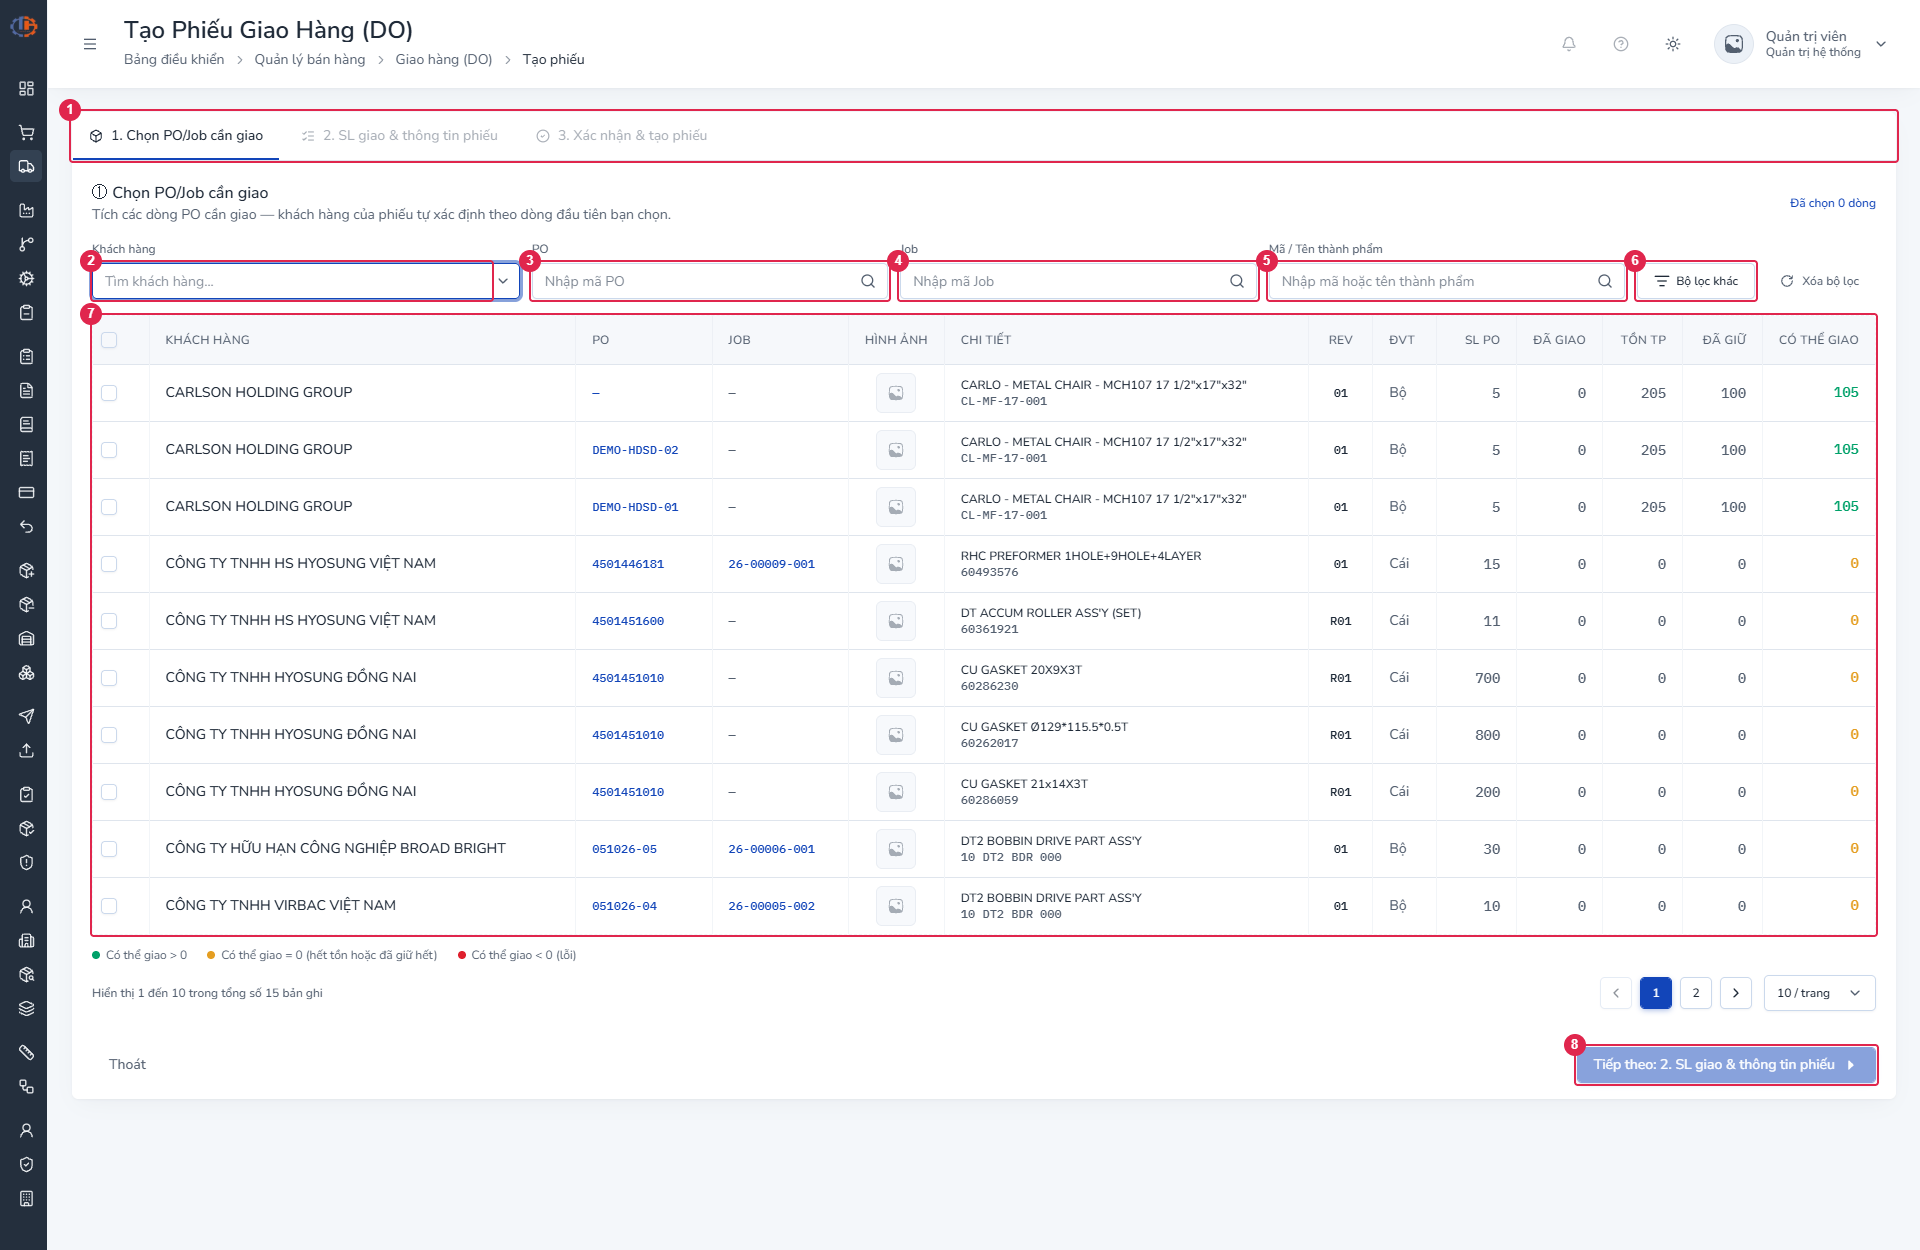Viewport: 1920px width, 1250px height.
Task: Expand the customer dropdown arrow
Action: (x=503, y=281)
